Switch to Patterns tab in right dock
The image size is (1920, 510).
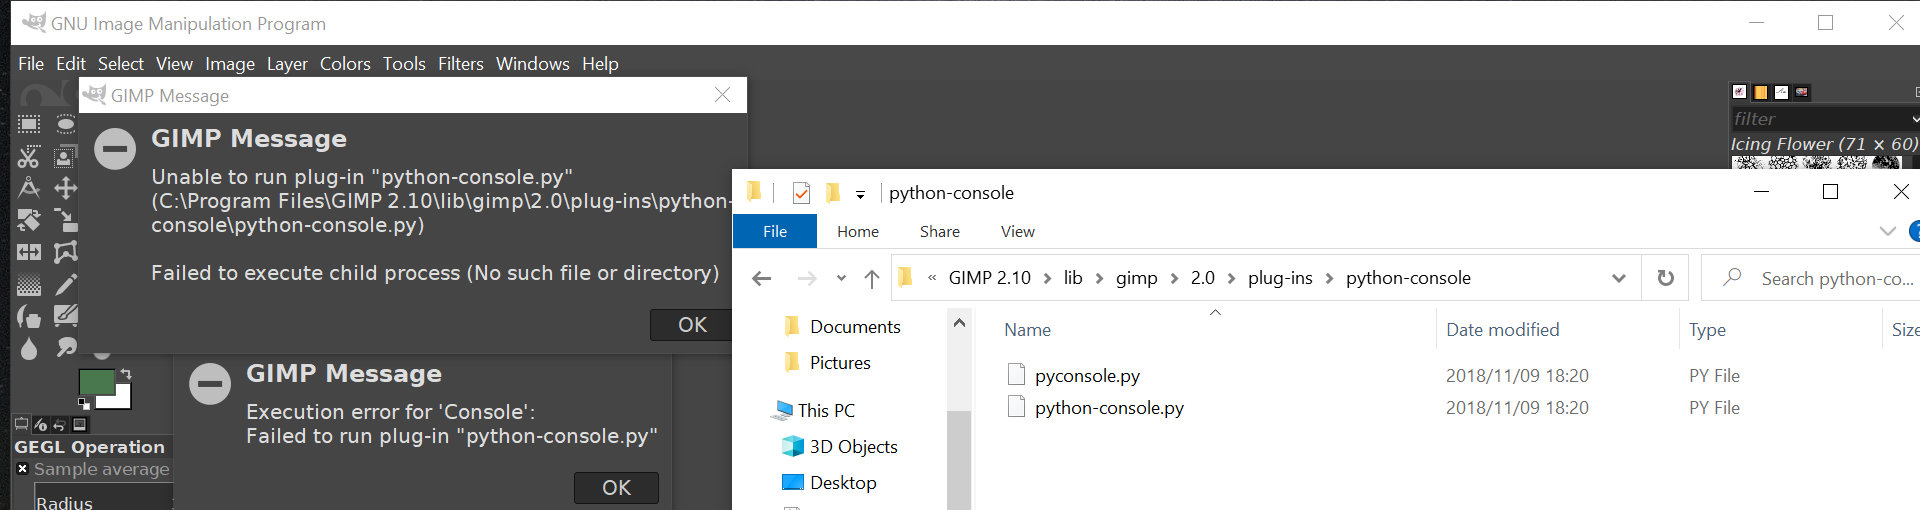1761,92
